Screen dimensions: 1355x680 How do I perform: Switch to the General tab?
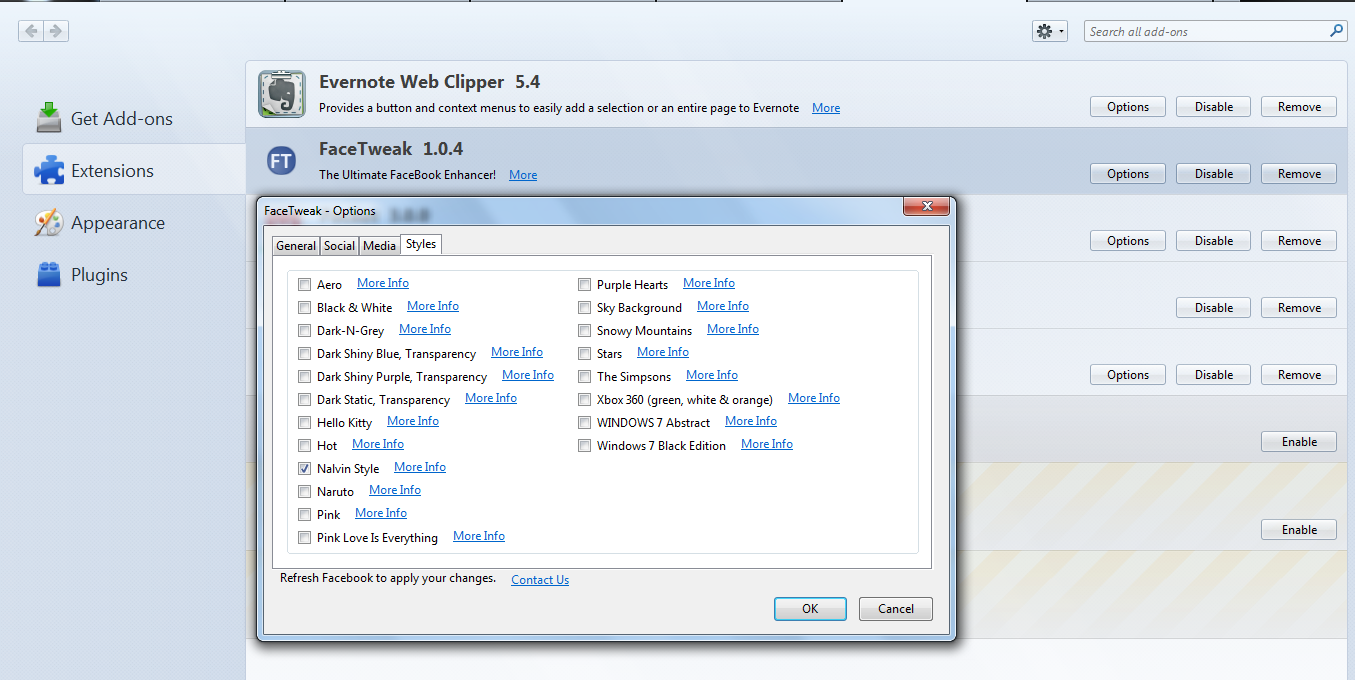(296, 246)
